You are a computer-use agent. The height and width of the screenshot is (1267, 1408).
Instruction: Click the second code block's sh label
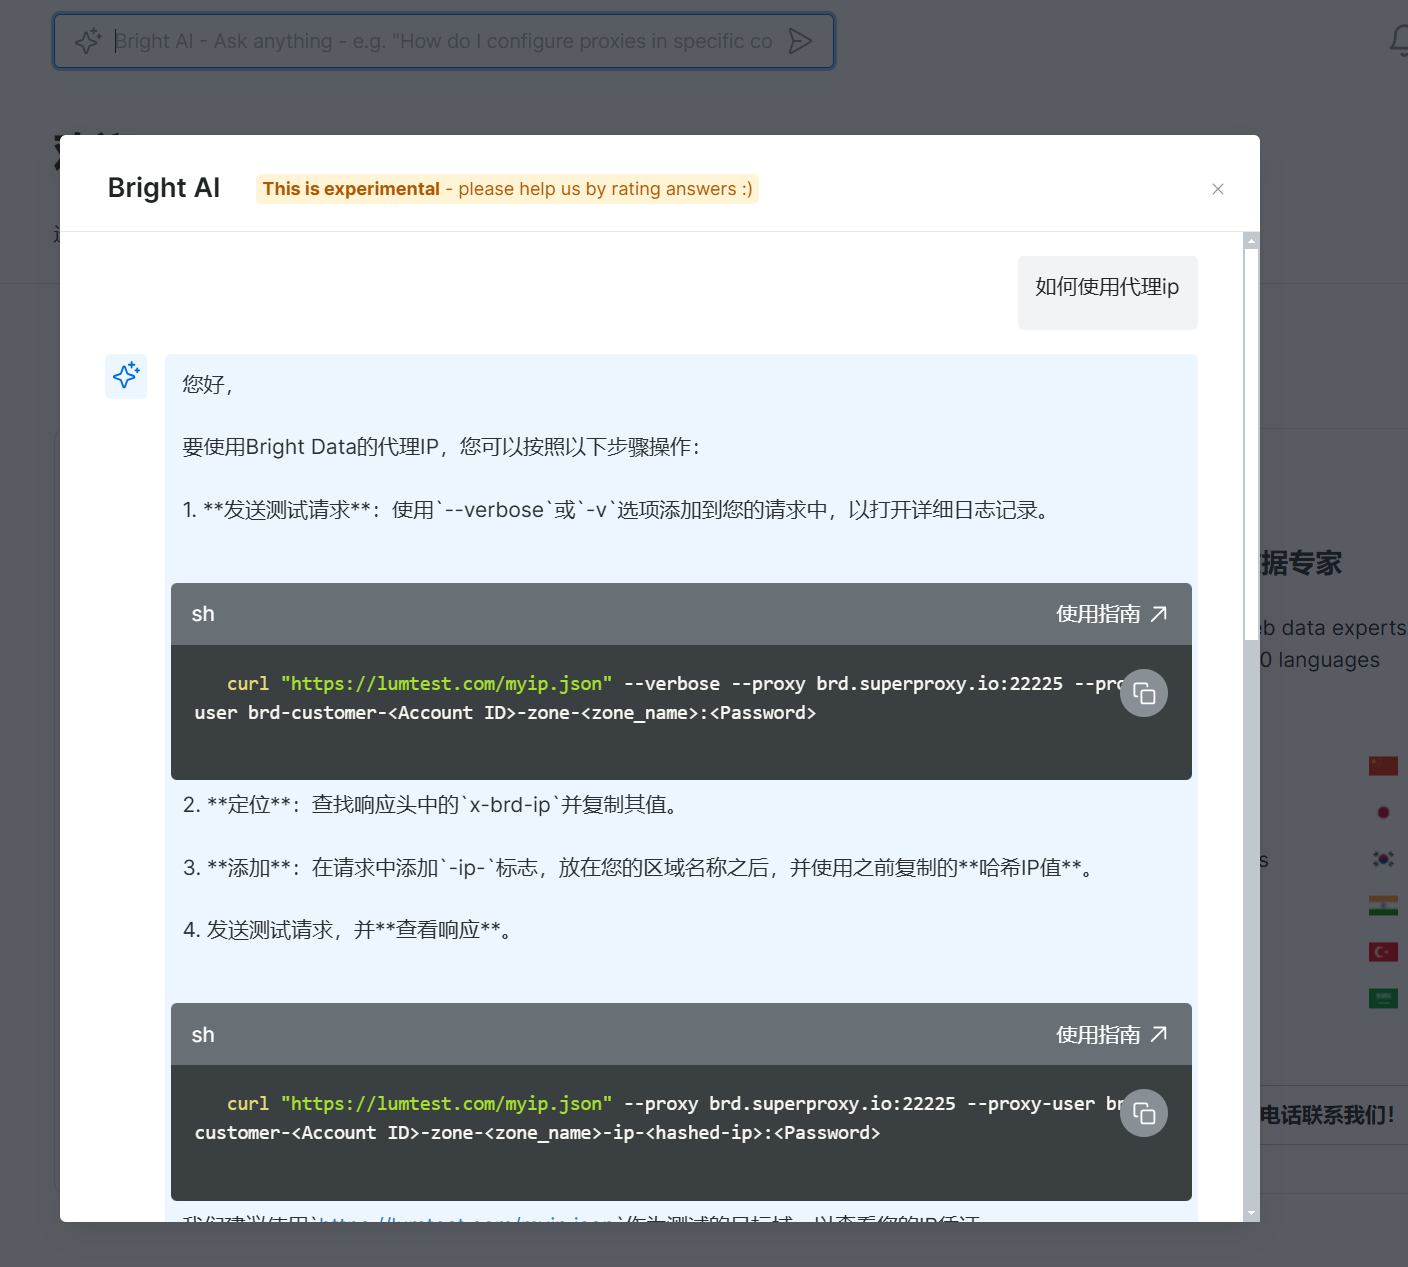pyautogui.click(x=203, y=1035)
